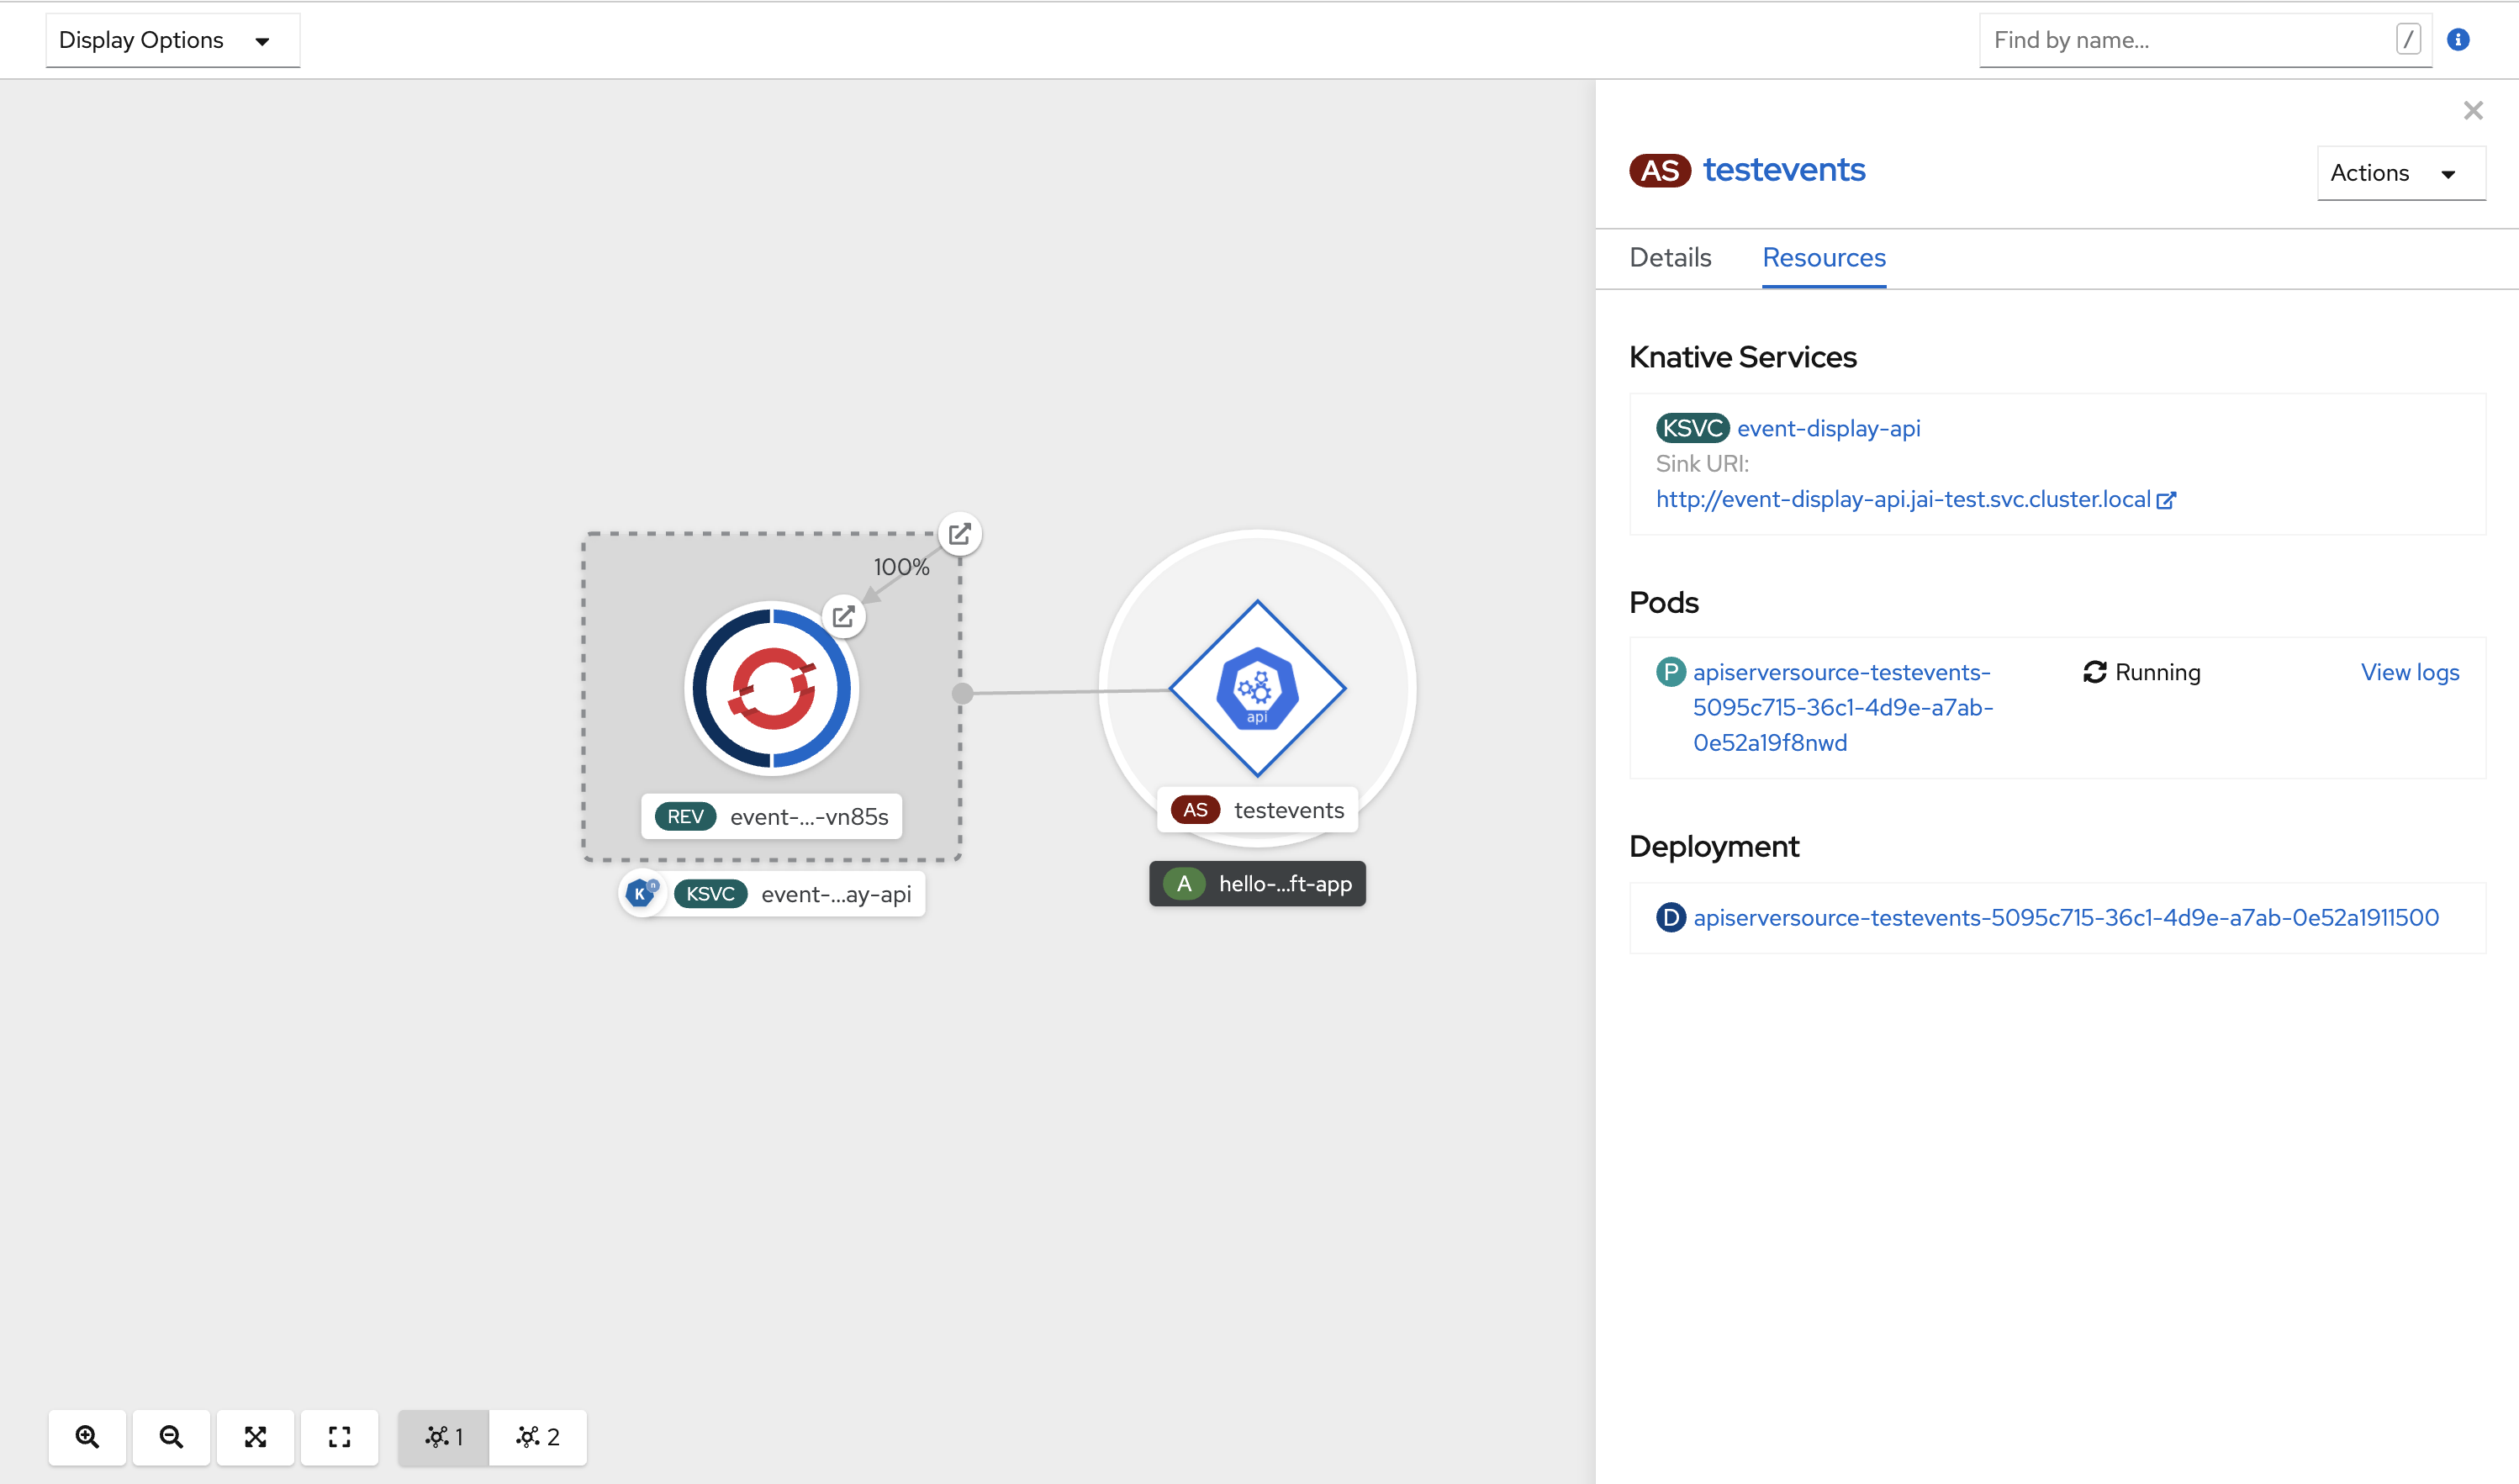Select the testevents API server source node
This screenshot has width=2519, height=1484.
(x=1258, y=688)
